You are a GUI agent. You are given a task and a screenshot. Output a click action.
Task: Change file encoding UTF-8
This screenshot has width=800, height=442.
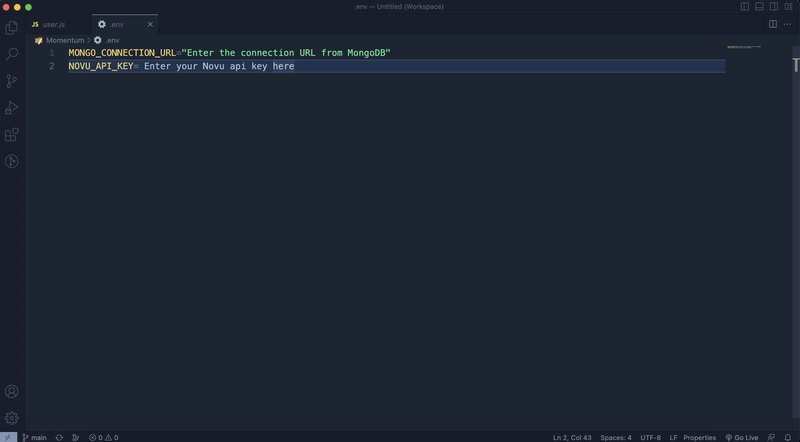(x=651, y=437)
